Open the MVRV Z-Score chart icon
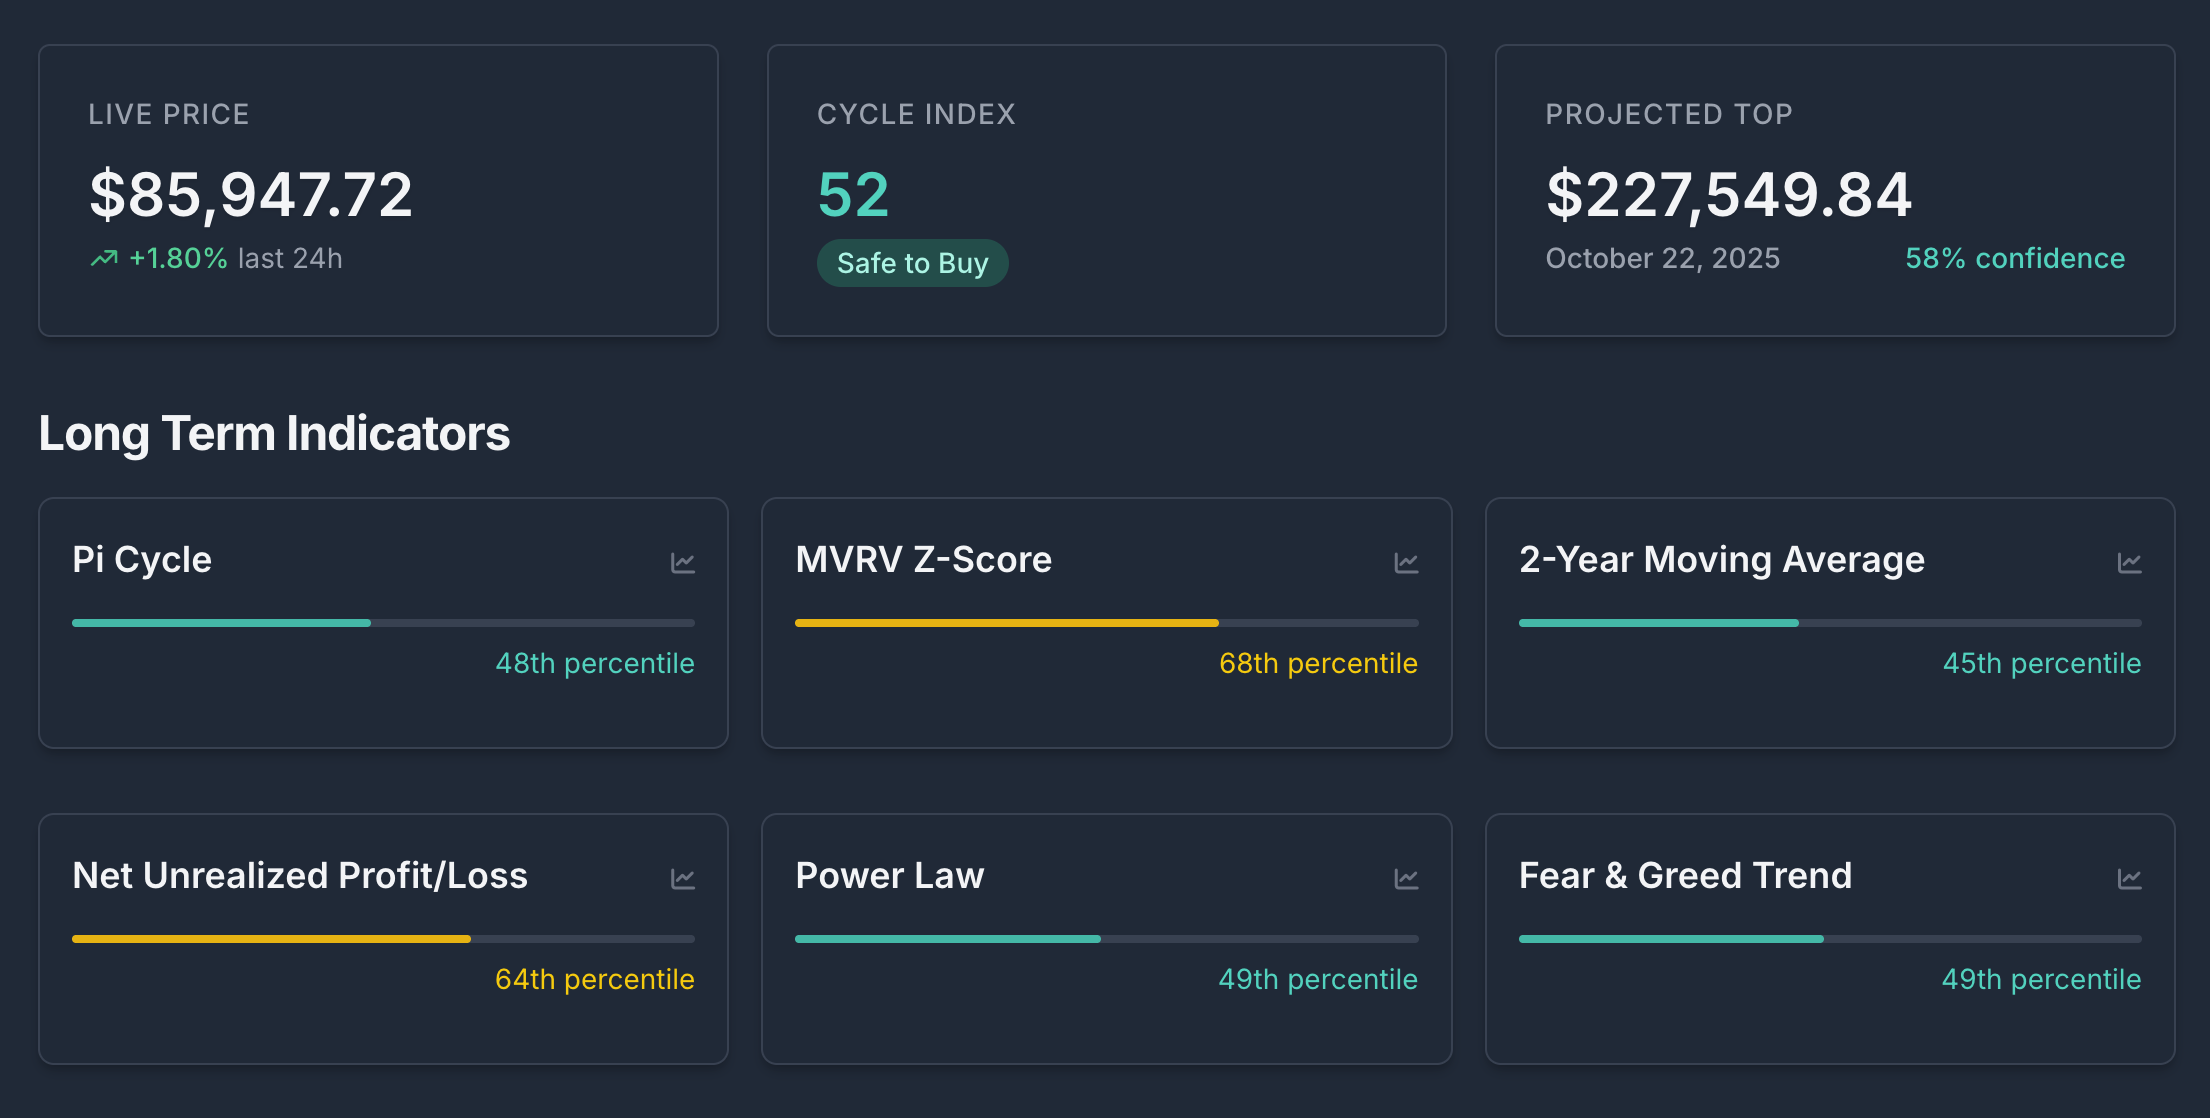 click(x=1406, y=563)
